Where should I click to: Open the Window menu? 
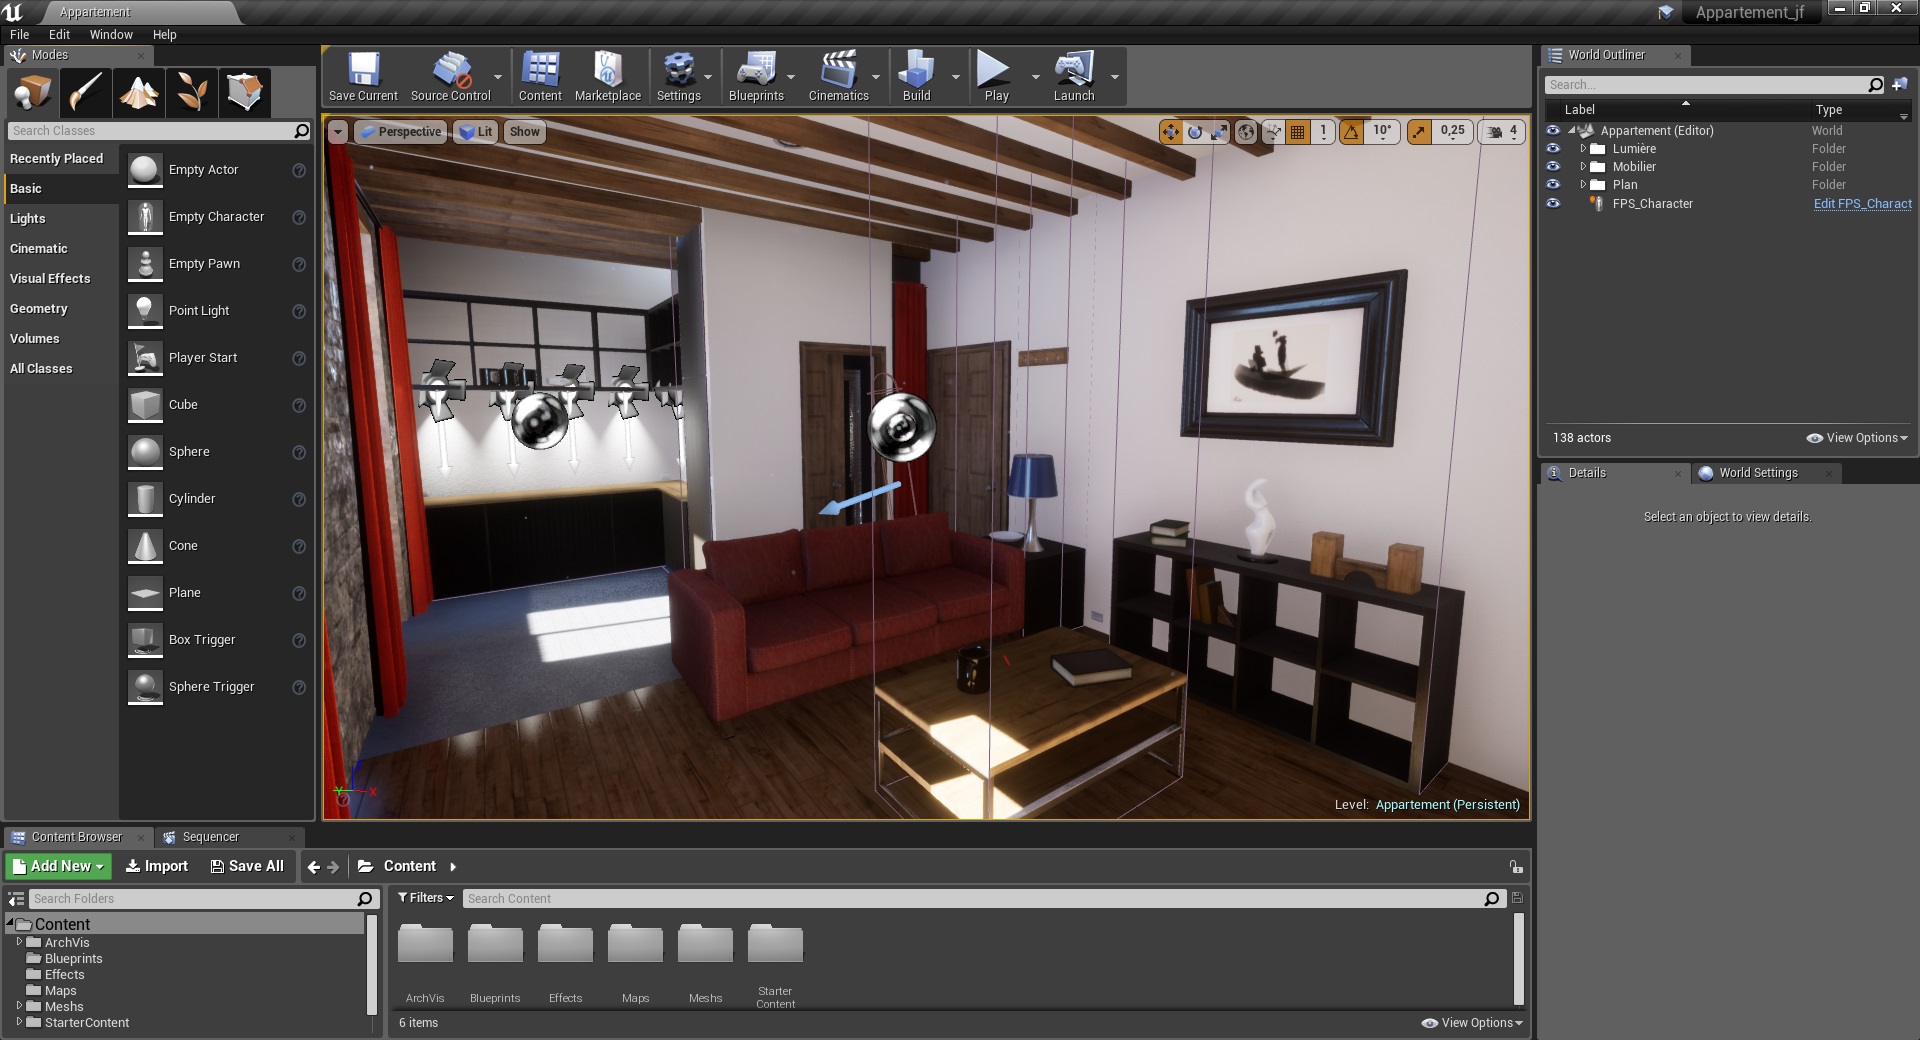[111, 34]
